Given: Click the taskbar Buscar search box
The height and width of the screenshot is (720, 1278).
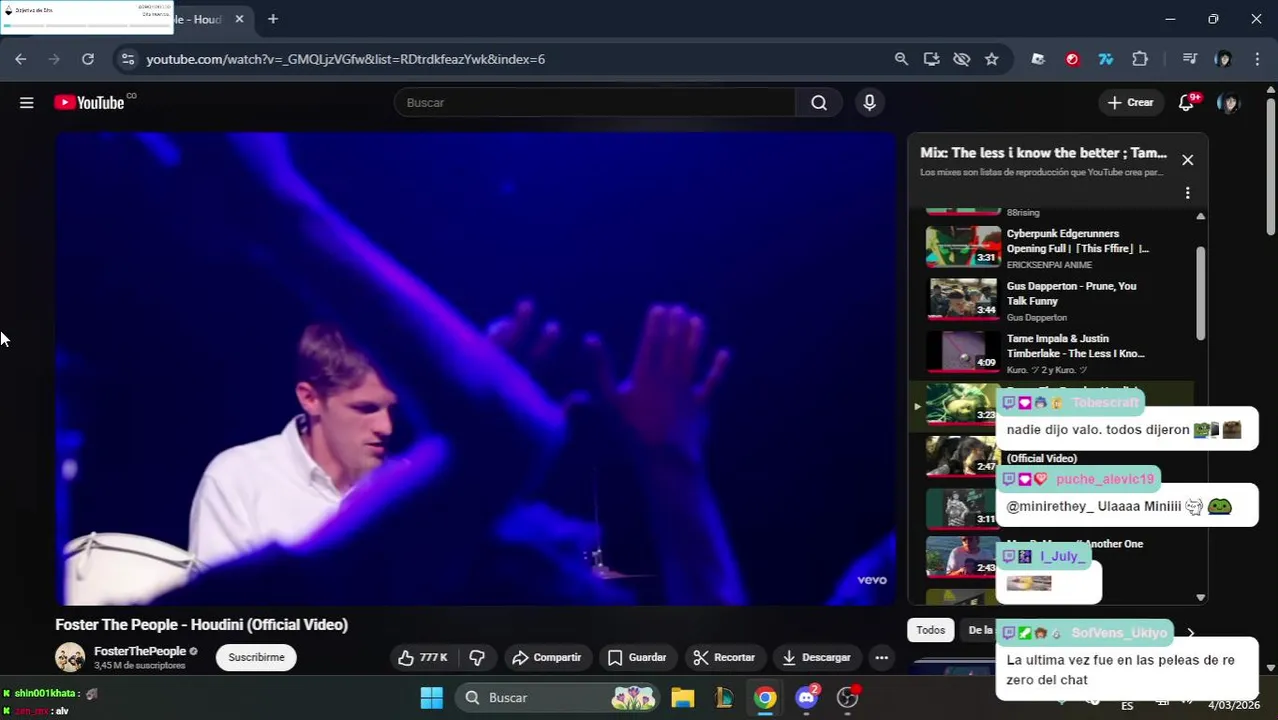Looking at the screenshot, I should point(558,697).
